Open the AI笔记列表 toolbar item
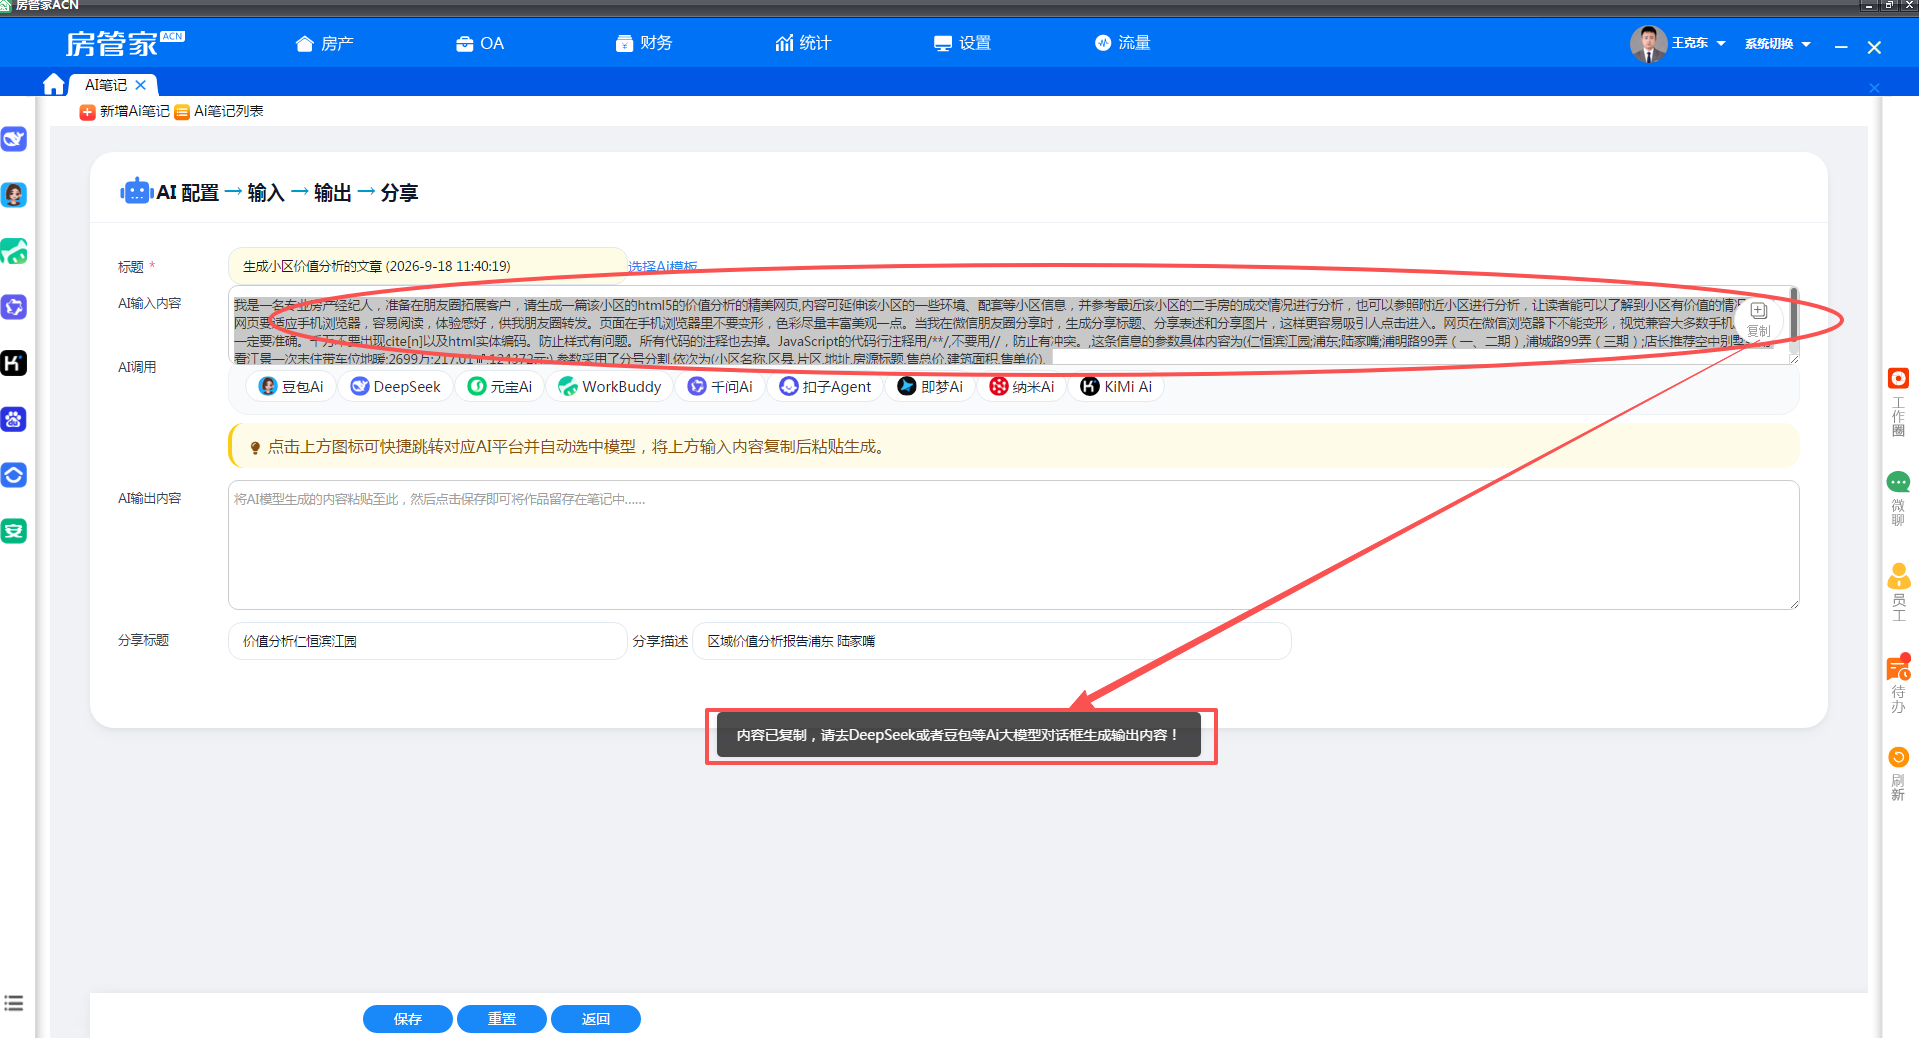This screenshot has width=1919, height=1038. (219, 111)
